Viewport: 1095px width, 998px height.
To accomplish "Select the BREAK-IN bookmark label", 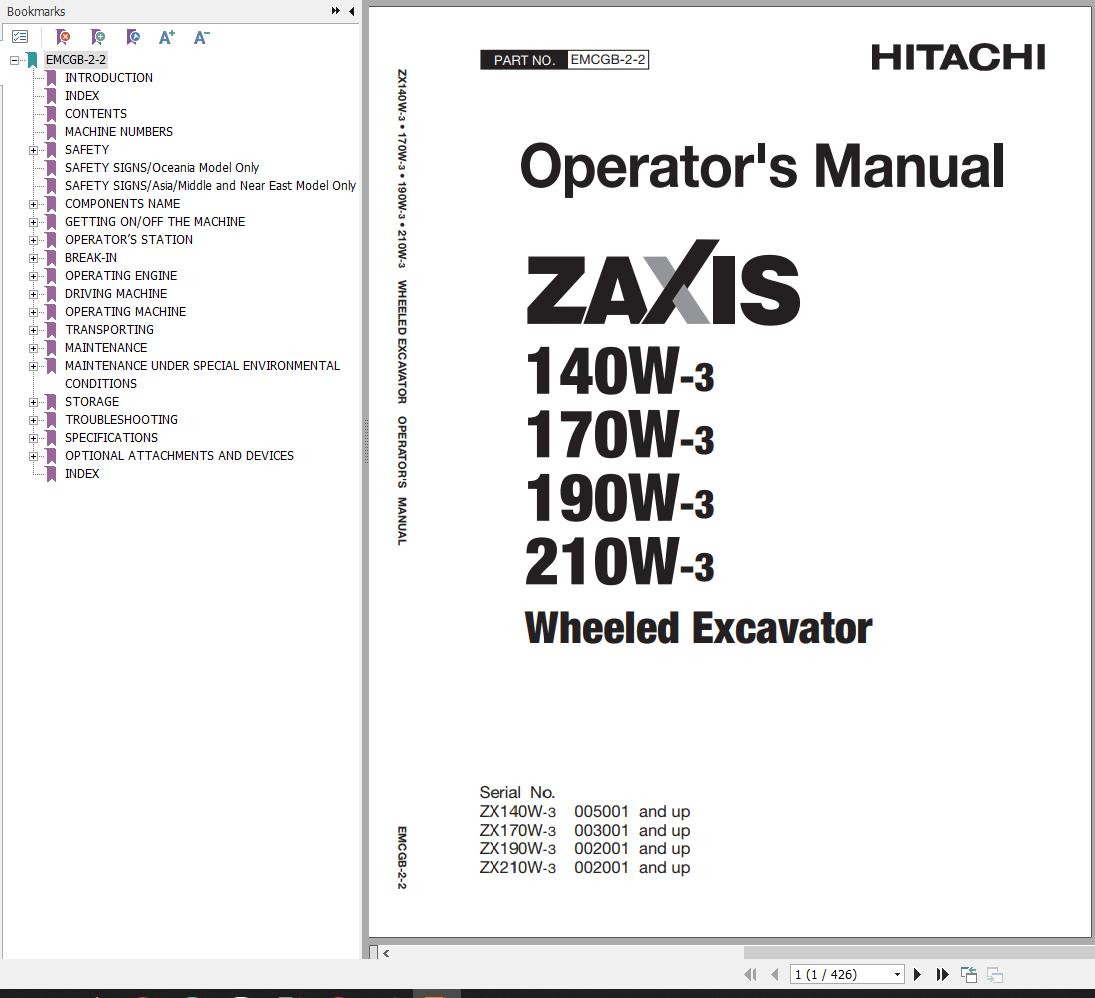I will pos(91,258).
